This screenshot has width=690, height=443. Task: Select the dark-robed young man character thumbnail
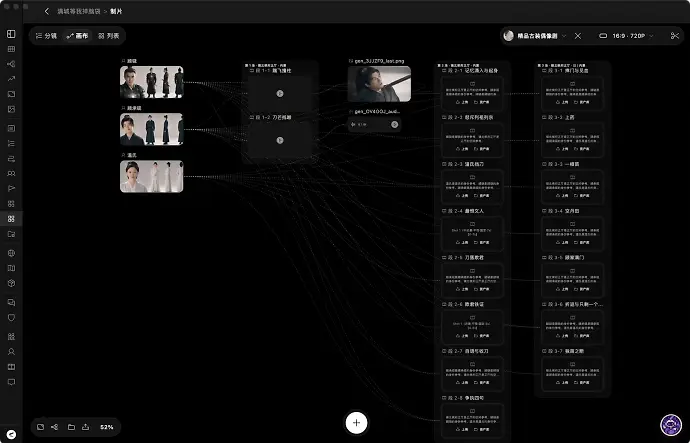click(x=152, y=129)
